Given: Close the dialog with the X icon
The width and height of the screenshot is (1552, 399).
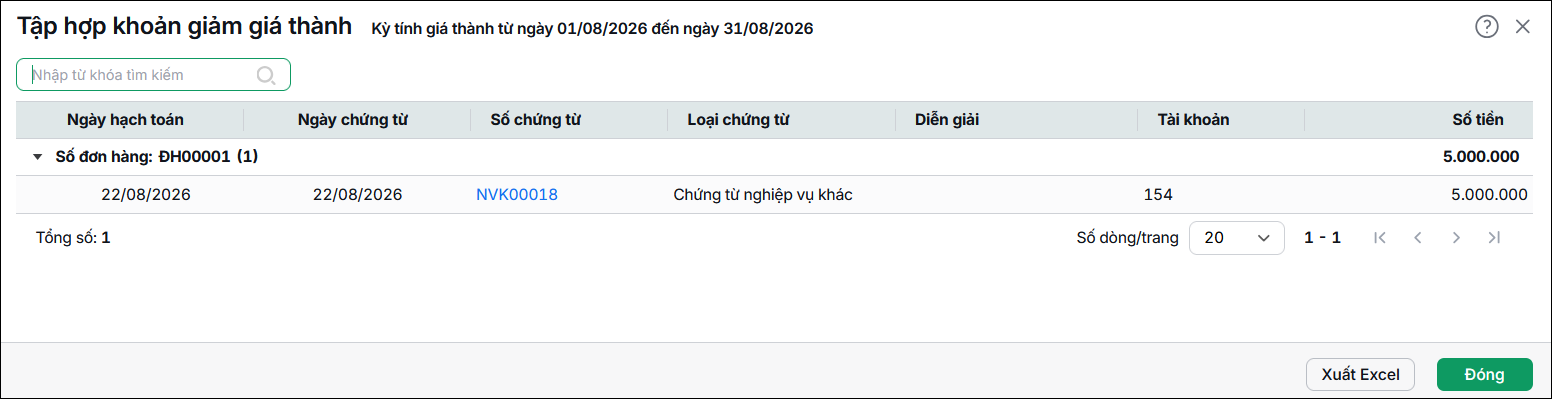Looking at the screenshot, I should 1523,27.
